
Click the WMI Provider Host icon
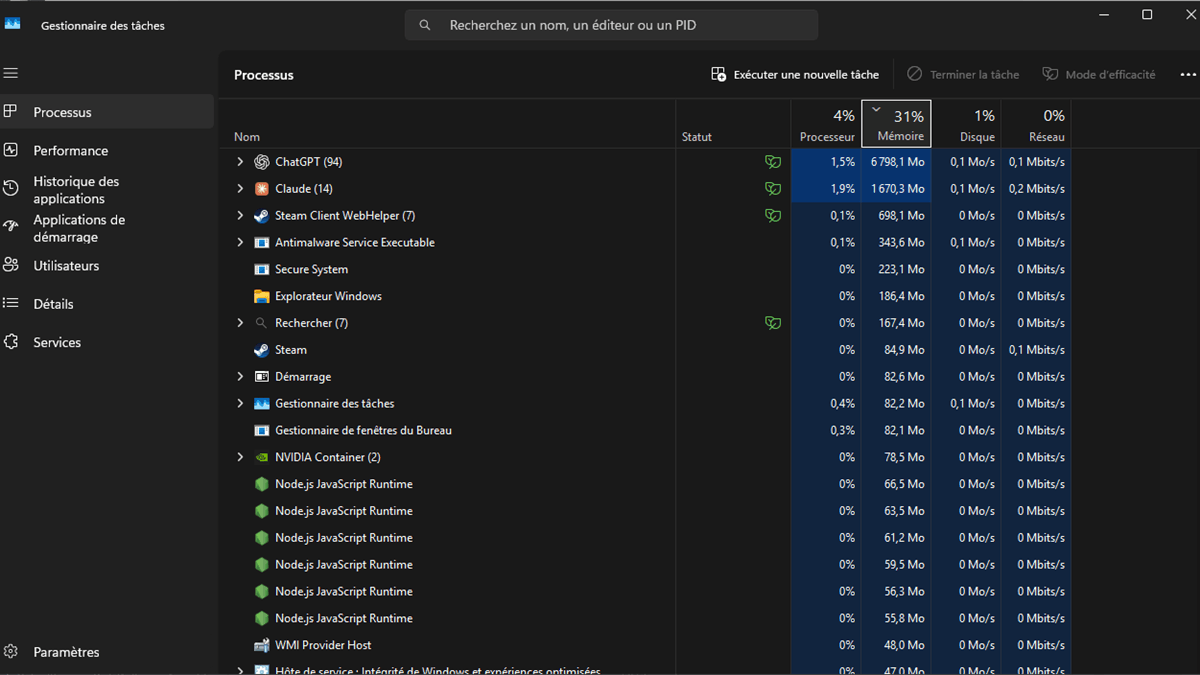click(x=262, y=646)
